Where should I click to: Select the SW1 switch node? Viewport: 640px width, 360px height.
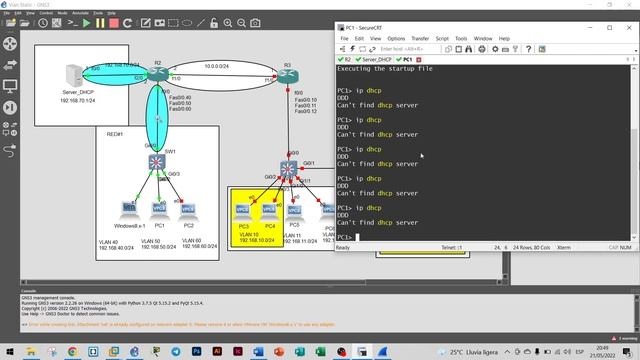[157, 162]
